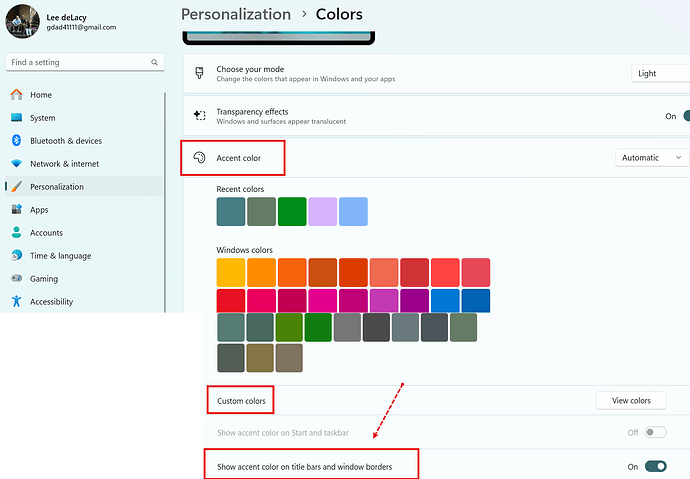690x479 pixels.
Task: Select the Bluetooth icon in sidebar
Action: click(x=16, y=140)
